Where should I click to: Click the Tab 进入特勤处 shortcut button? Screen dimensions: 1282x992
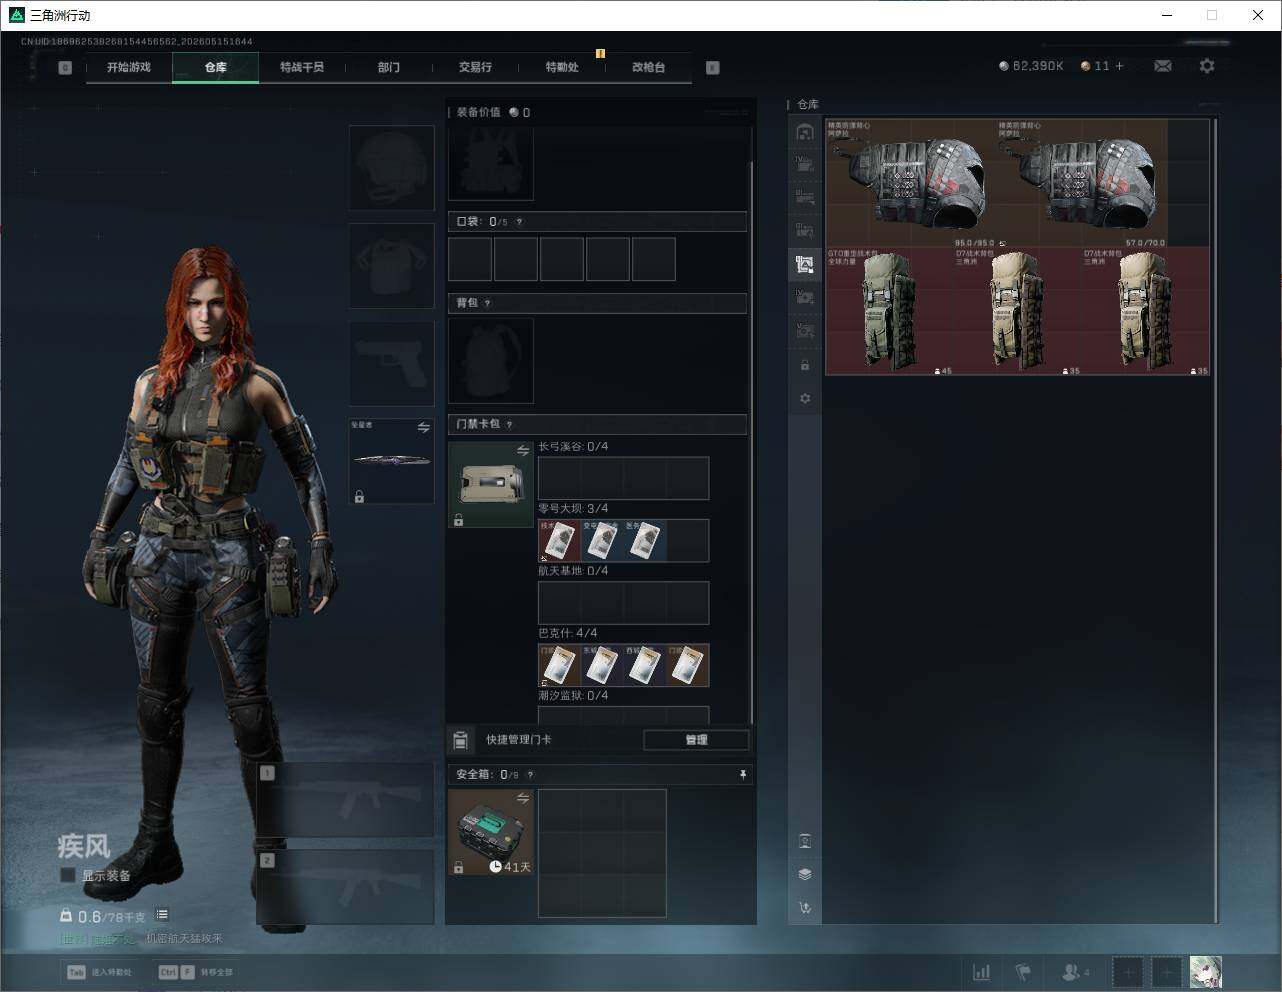coord(100,972)
